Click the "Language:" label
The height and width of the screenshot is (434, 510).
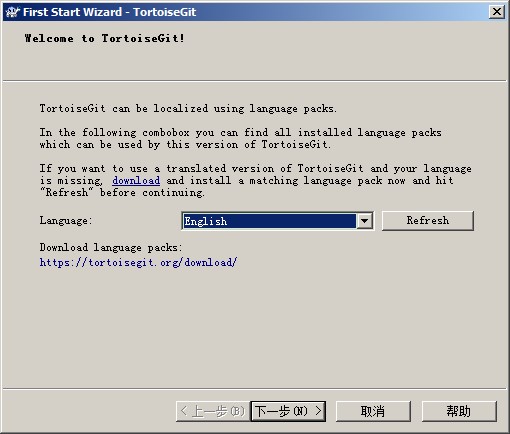pyautogui.click(x=65, y=221)
